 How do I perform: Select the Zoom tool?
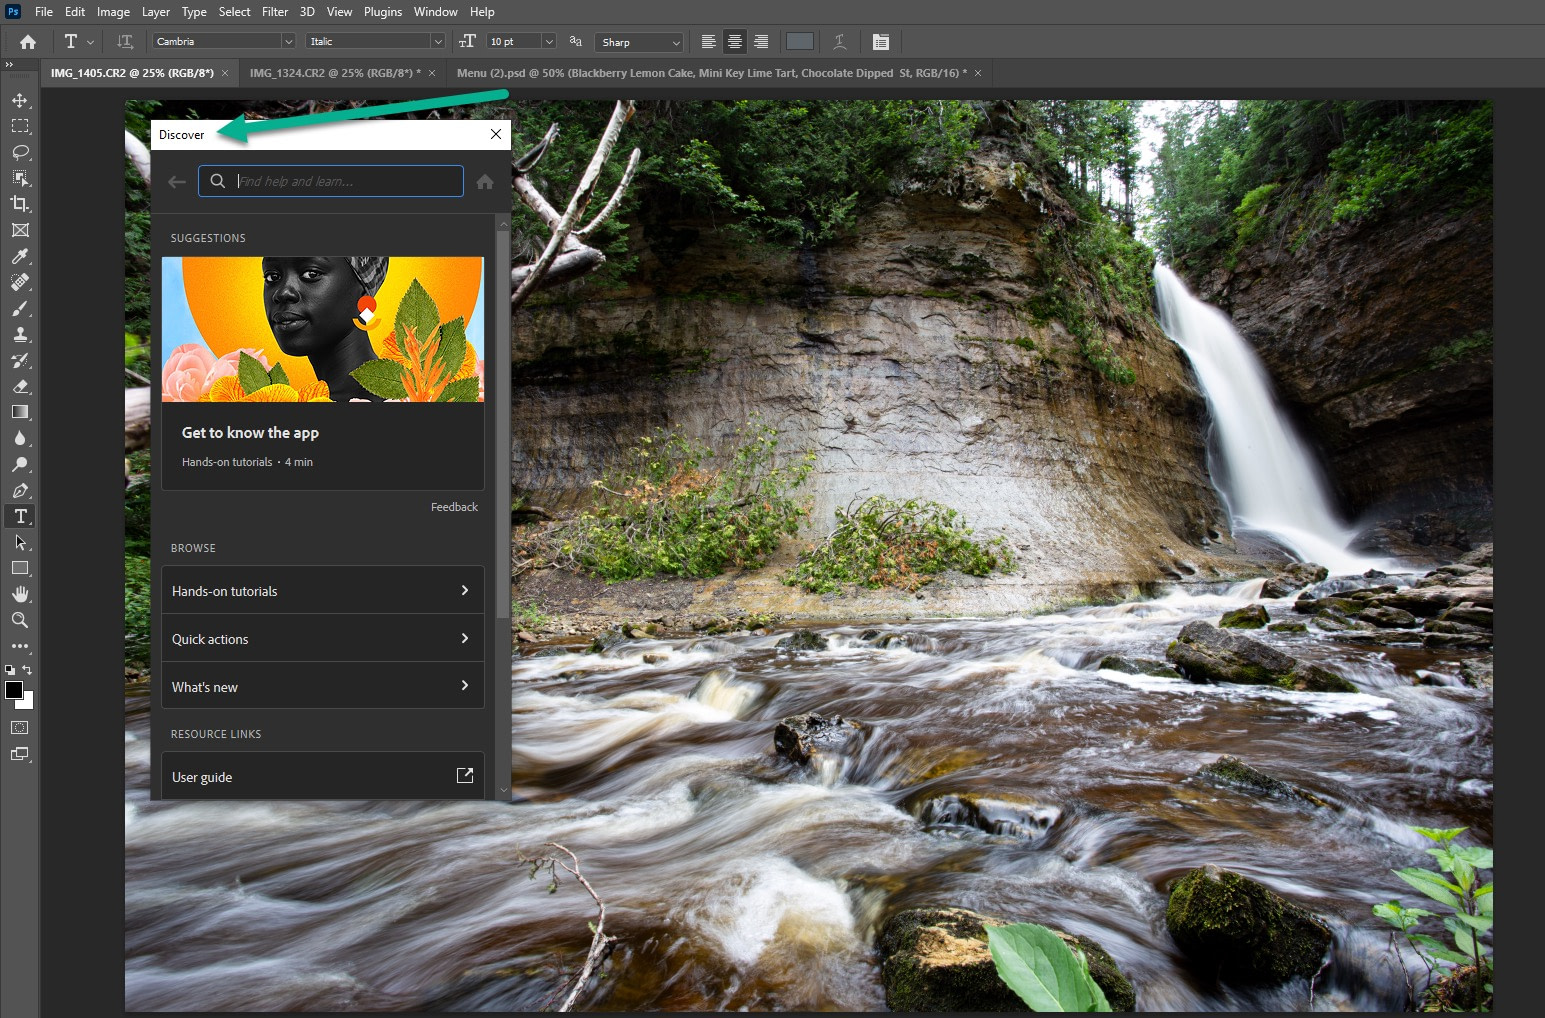[x=20, y=620]
